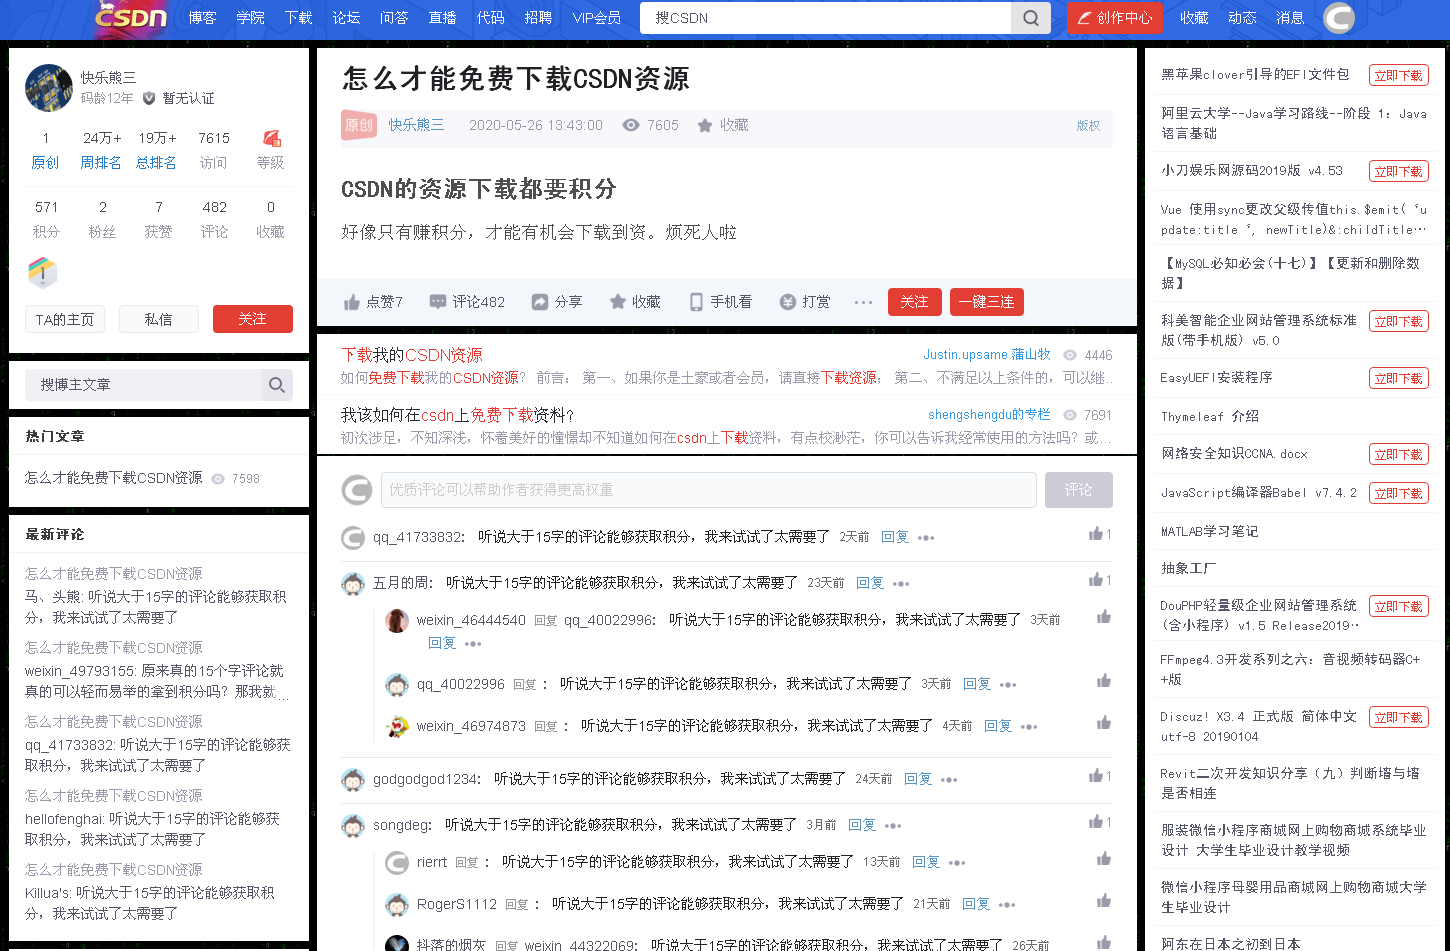Open VIP会员 in top navigation
The height and width of the screenshot is (951, 1450).
coord(596,17)
